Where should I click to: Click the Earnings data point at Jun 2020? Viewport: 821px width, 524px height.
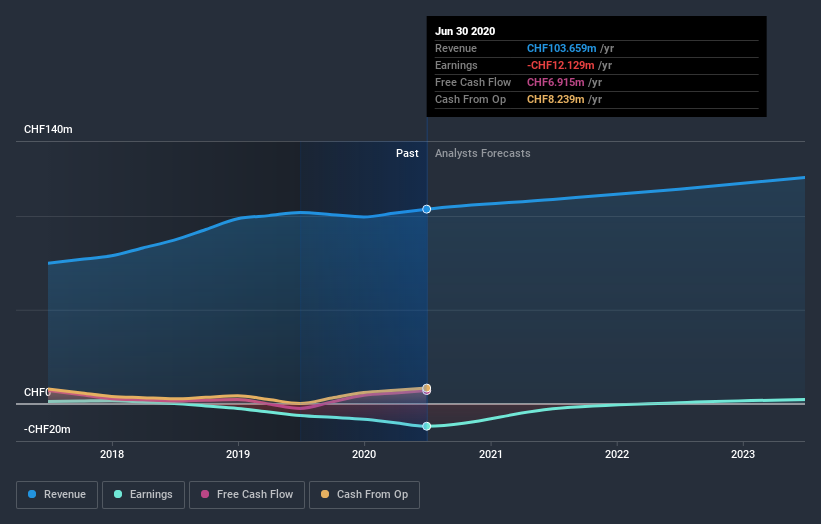(x=427, y=426)
